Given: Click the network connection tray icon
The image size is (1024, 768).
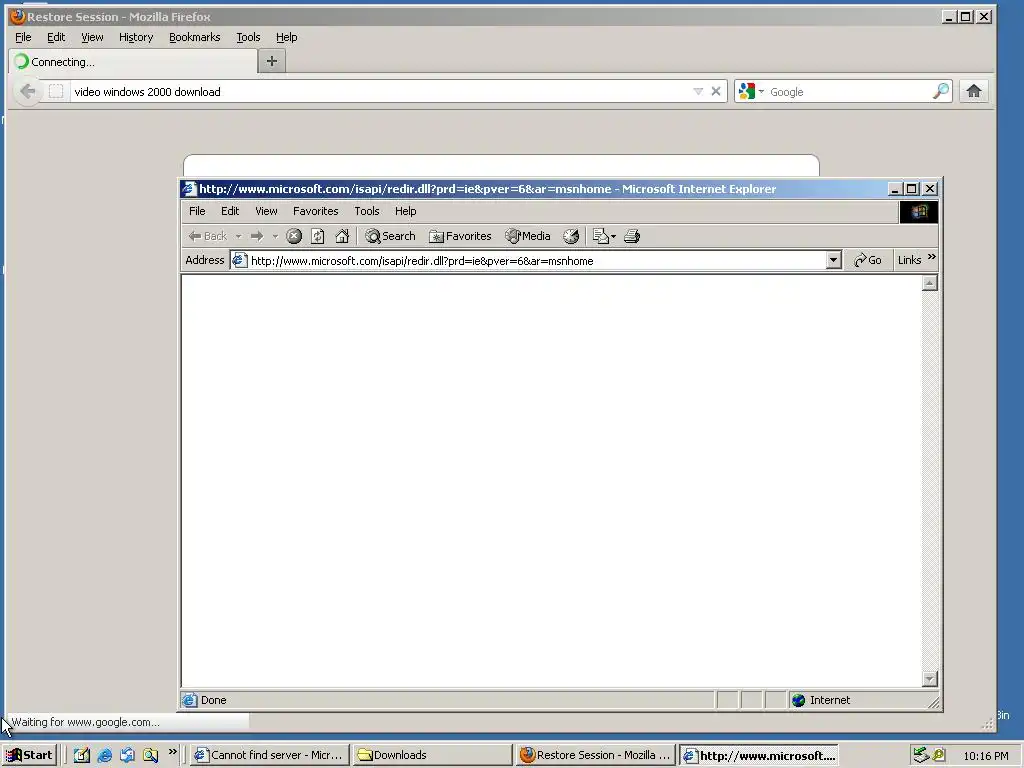Looking at the screenshot, I should coord(920,755).
